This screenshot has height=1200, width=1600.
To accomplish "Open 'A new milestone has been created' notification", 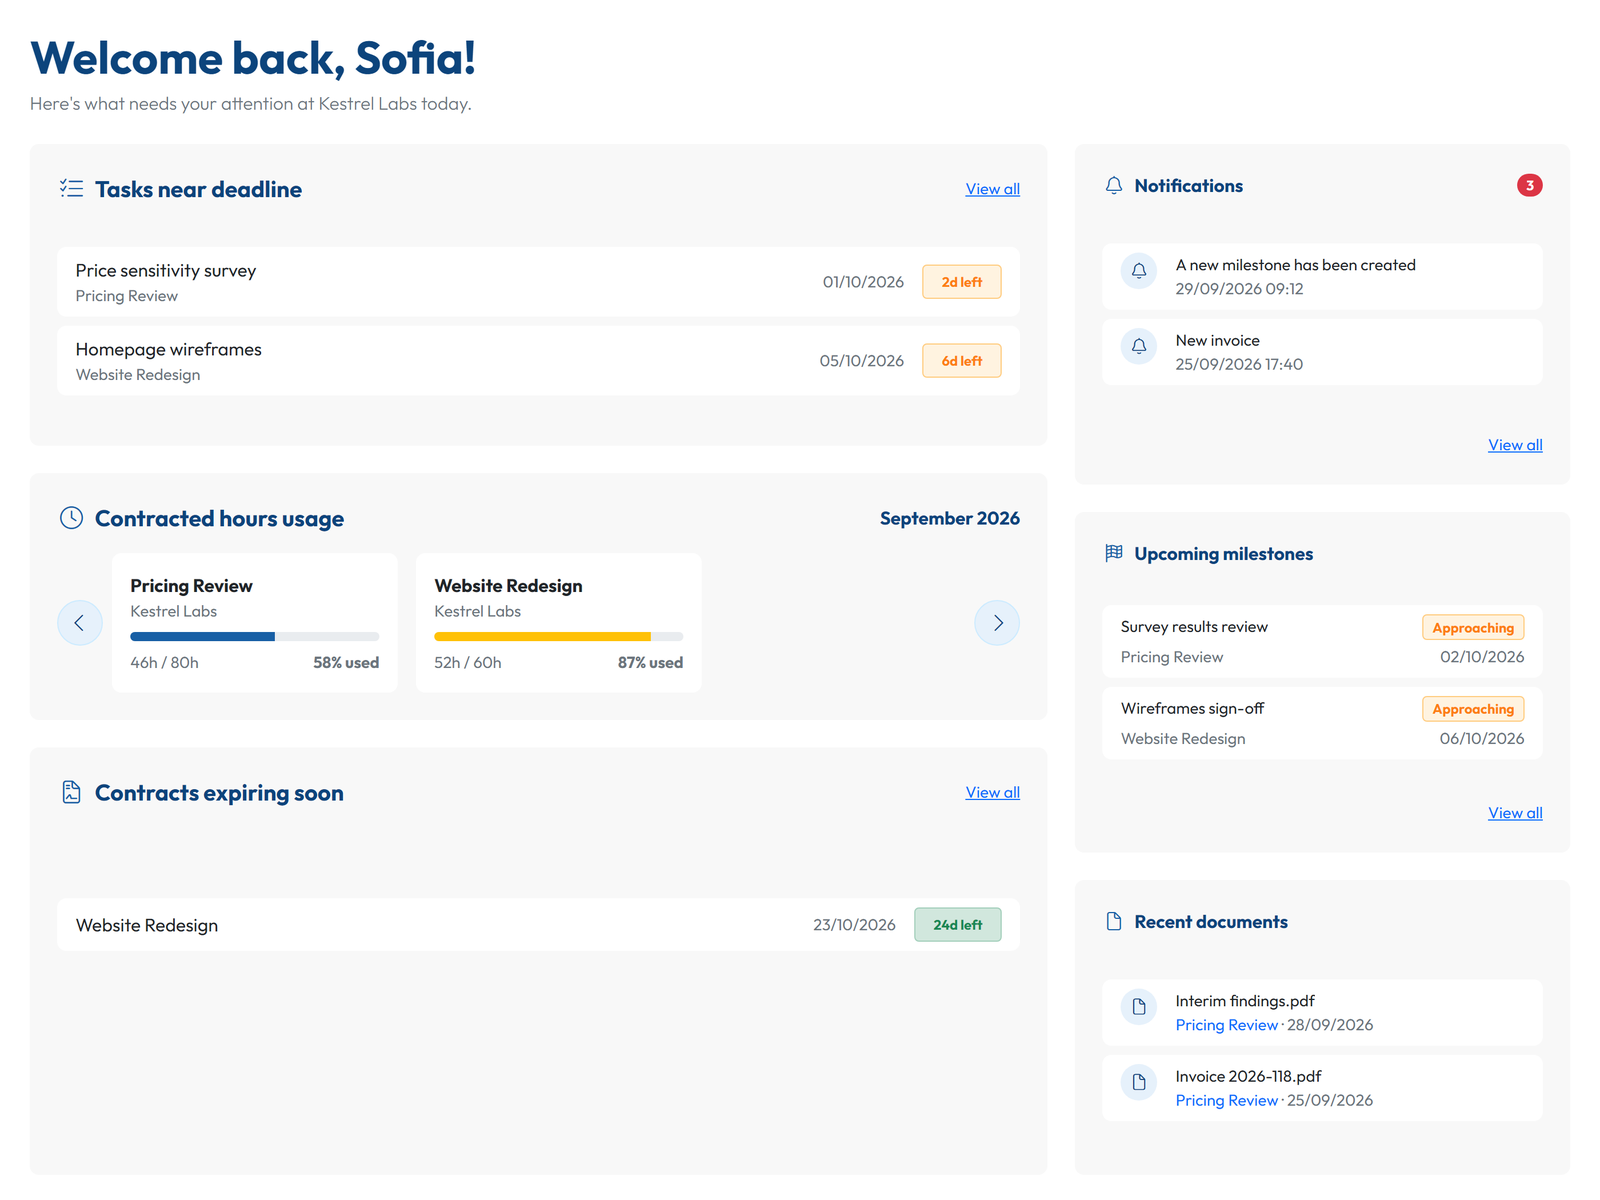I will [x=1322, y=277].
